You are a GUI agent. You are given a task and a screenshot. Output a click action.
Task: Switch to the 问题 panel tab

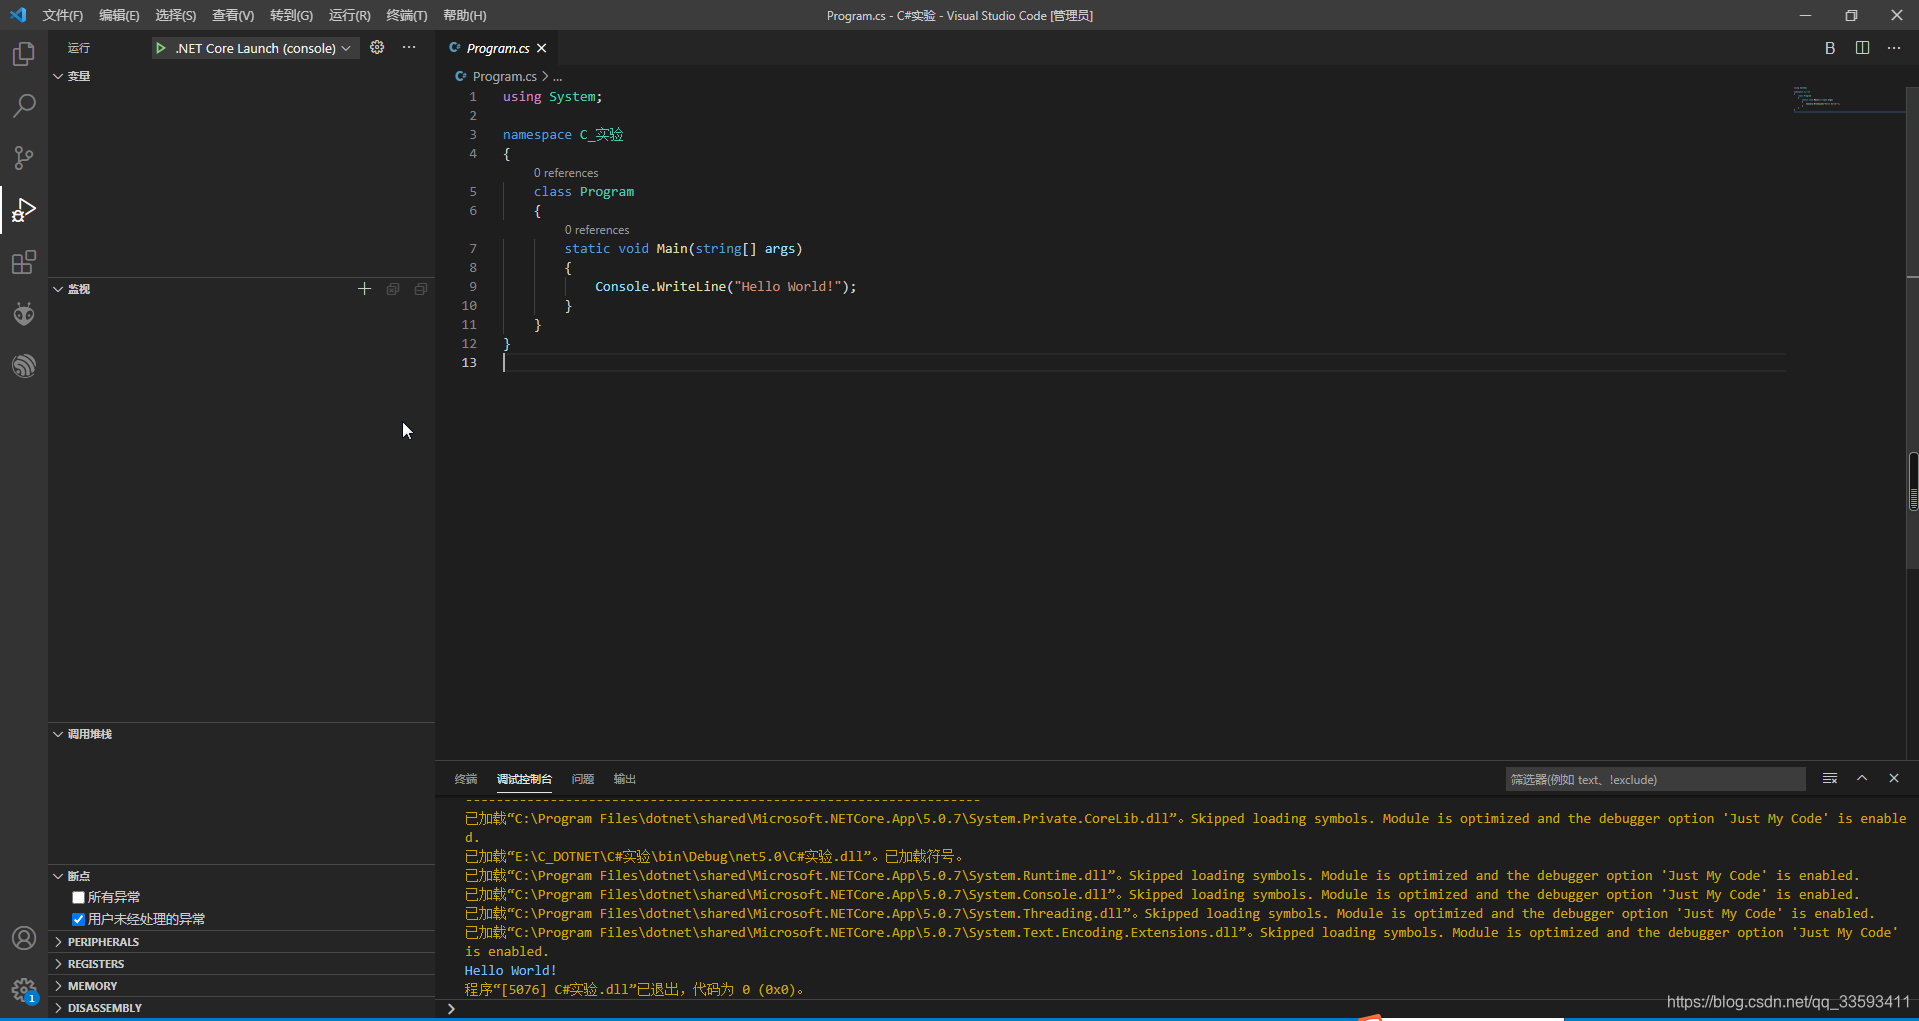pyautogui.click(x=583, y=779)
